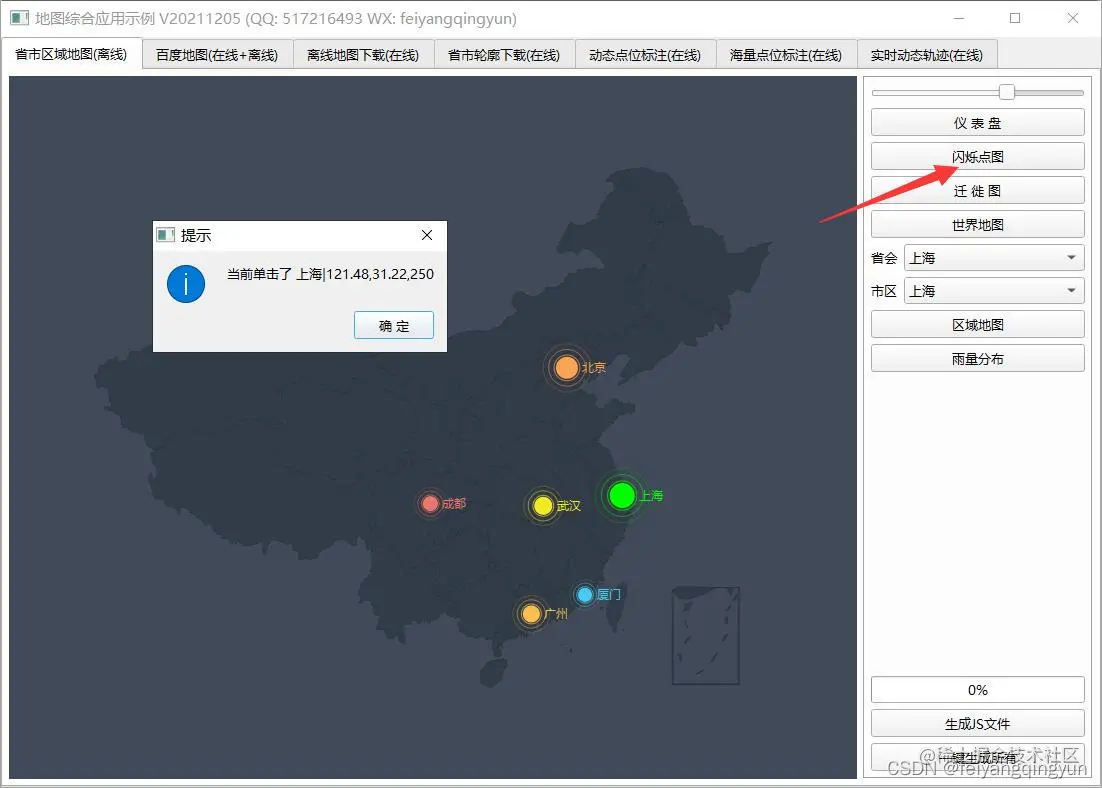Click the blue info icon in the 提示 dialog

pyautogui.click(x=185, y=283)
